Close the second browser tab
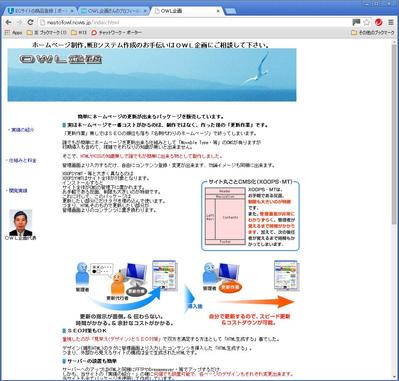This screenshot has height=381, width=399. pos(145,11)
